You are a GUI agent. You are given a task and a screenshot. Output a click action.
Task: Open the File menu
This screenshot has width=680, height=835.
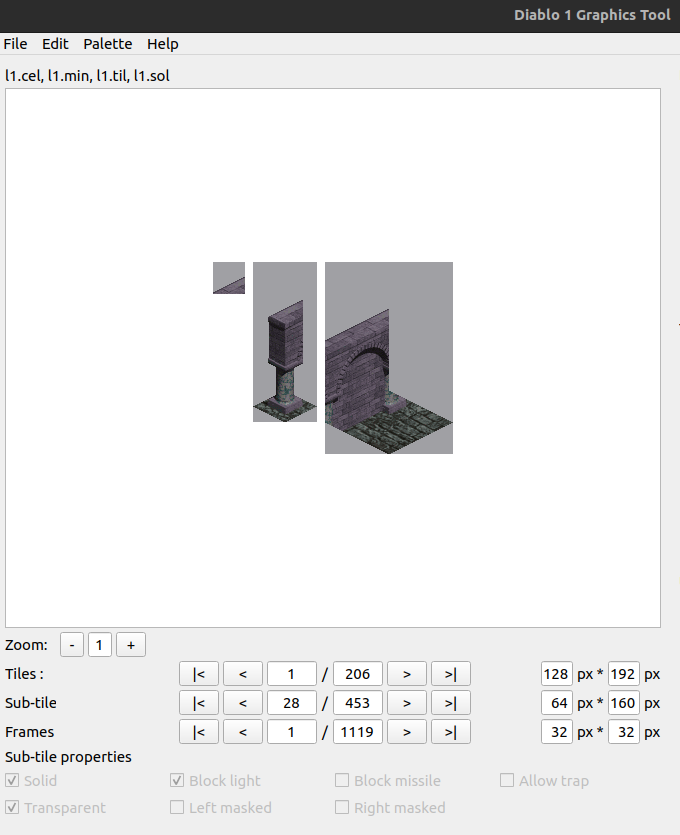(15, 44)
